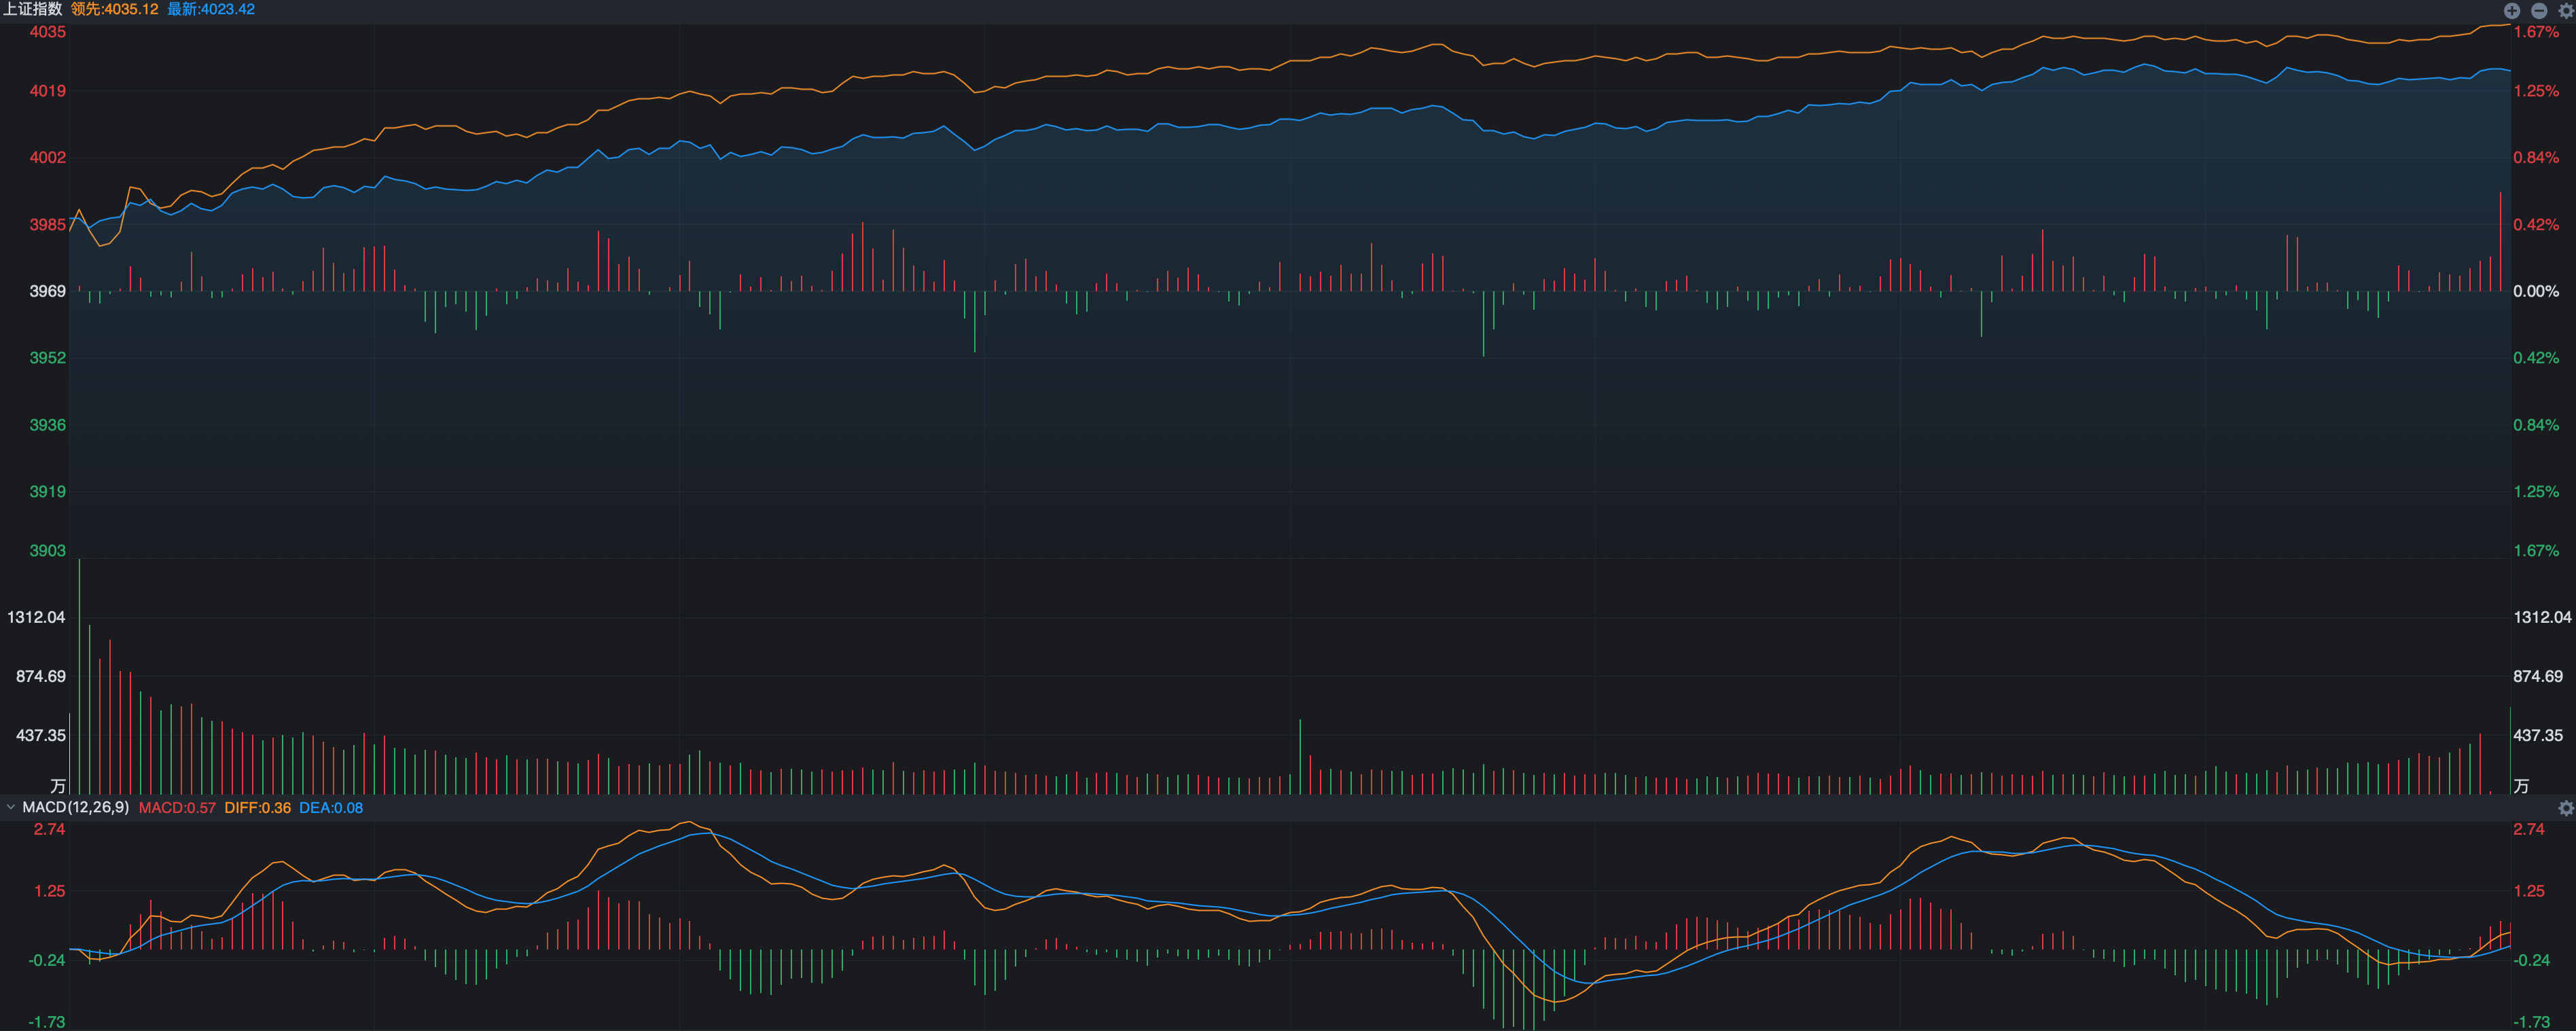Screen dimensions: 2576x1031
Task: Click the 领先:4035.12 label
Action: [x=114, y=9]
